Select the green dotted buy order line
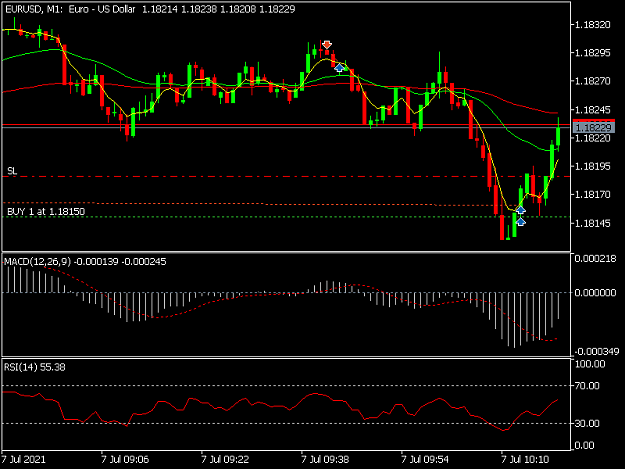 (x=286, y=217)
